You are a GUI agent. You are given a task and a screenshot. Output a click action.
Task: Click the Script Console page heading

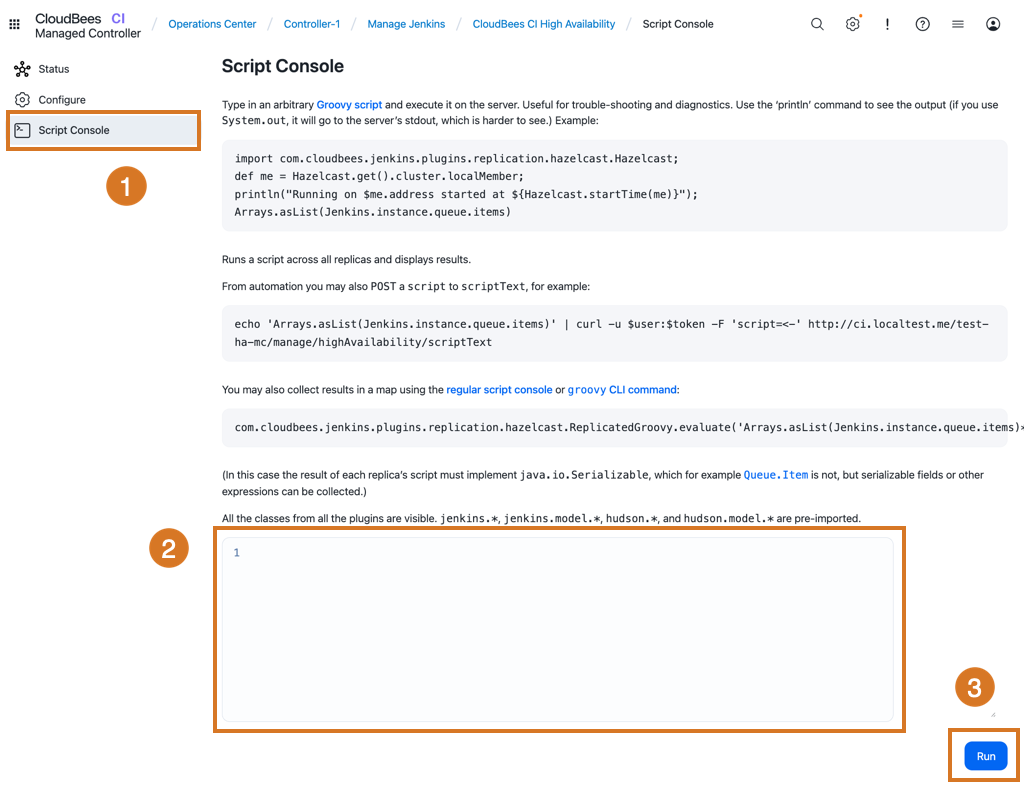(x=283, y=66)
